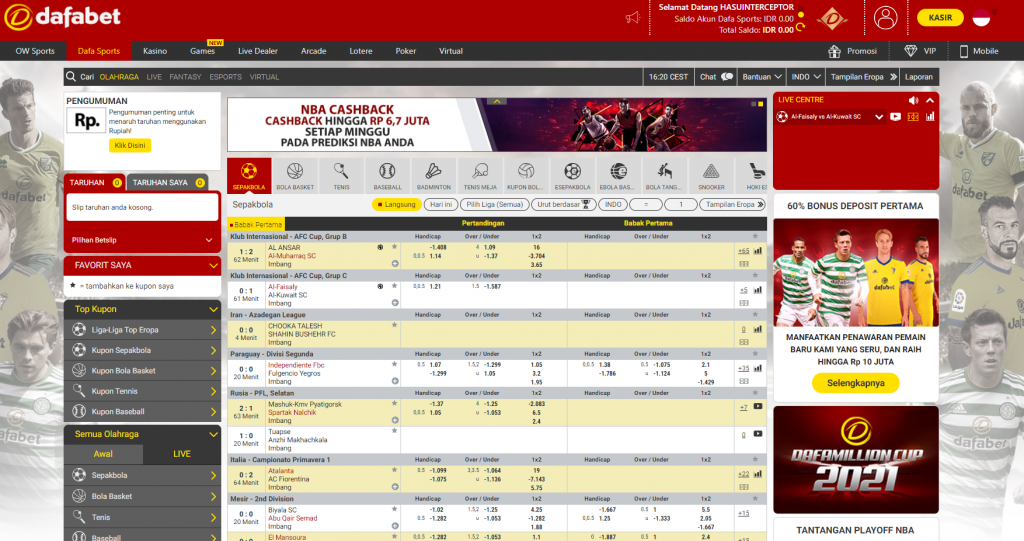The image size is (1024, 541).
Task: Click the user profile account icon
Action: pos(886,18)
